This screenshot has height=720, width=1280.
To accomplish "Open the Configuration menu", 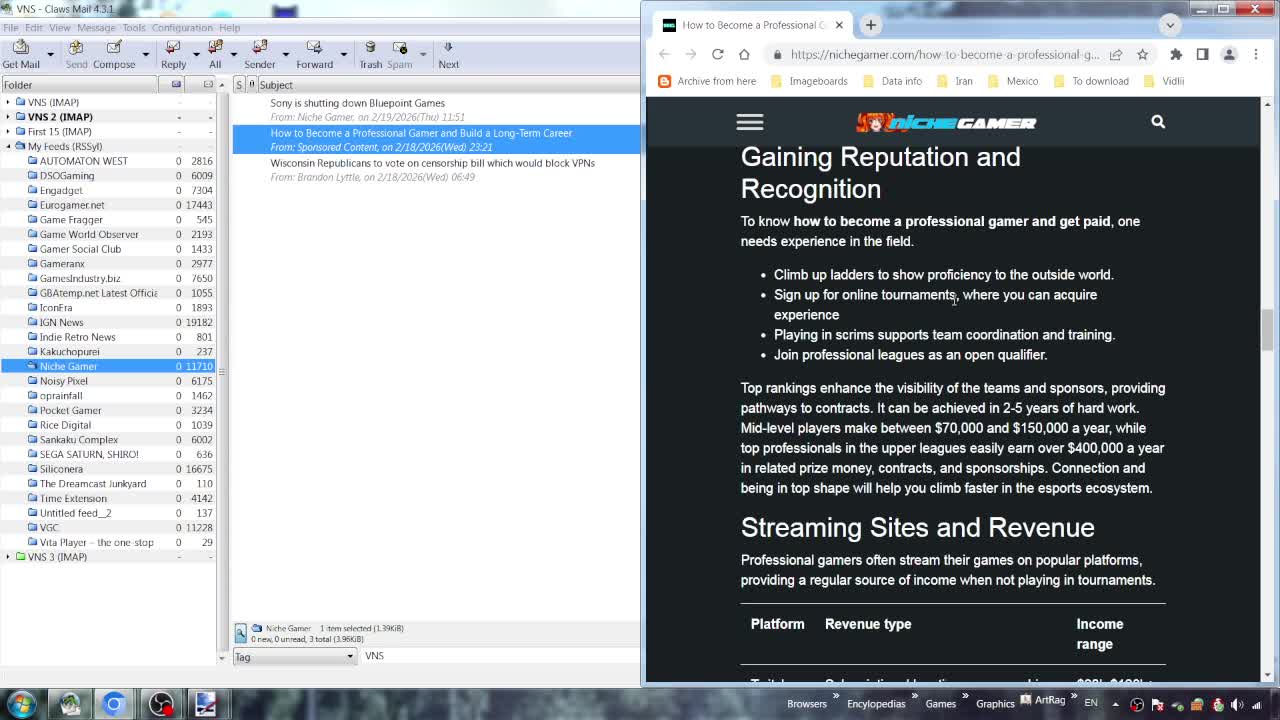I will click(x=182, y=28).
